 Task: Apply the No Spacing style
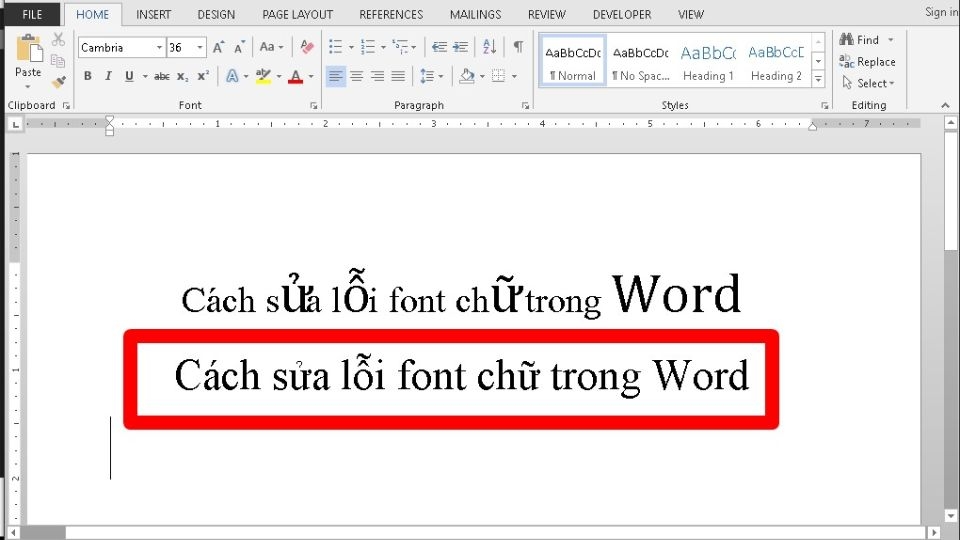(x=640, y=60)
